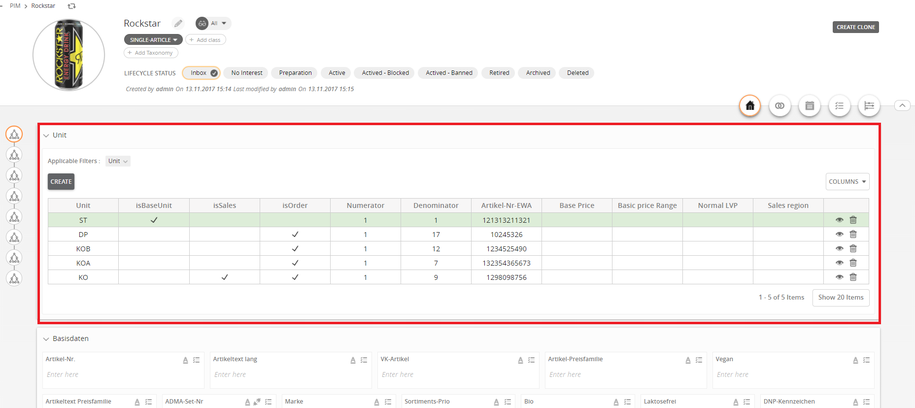Image resolution: width=915 pixels, height=408 pixels.
Task: View the KO row via eye icon
Action: click(839, 277)
